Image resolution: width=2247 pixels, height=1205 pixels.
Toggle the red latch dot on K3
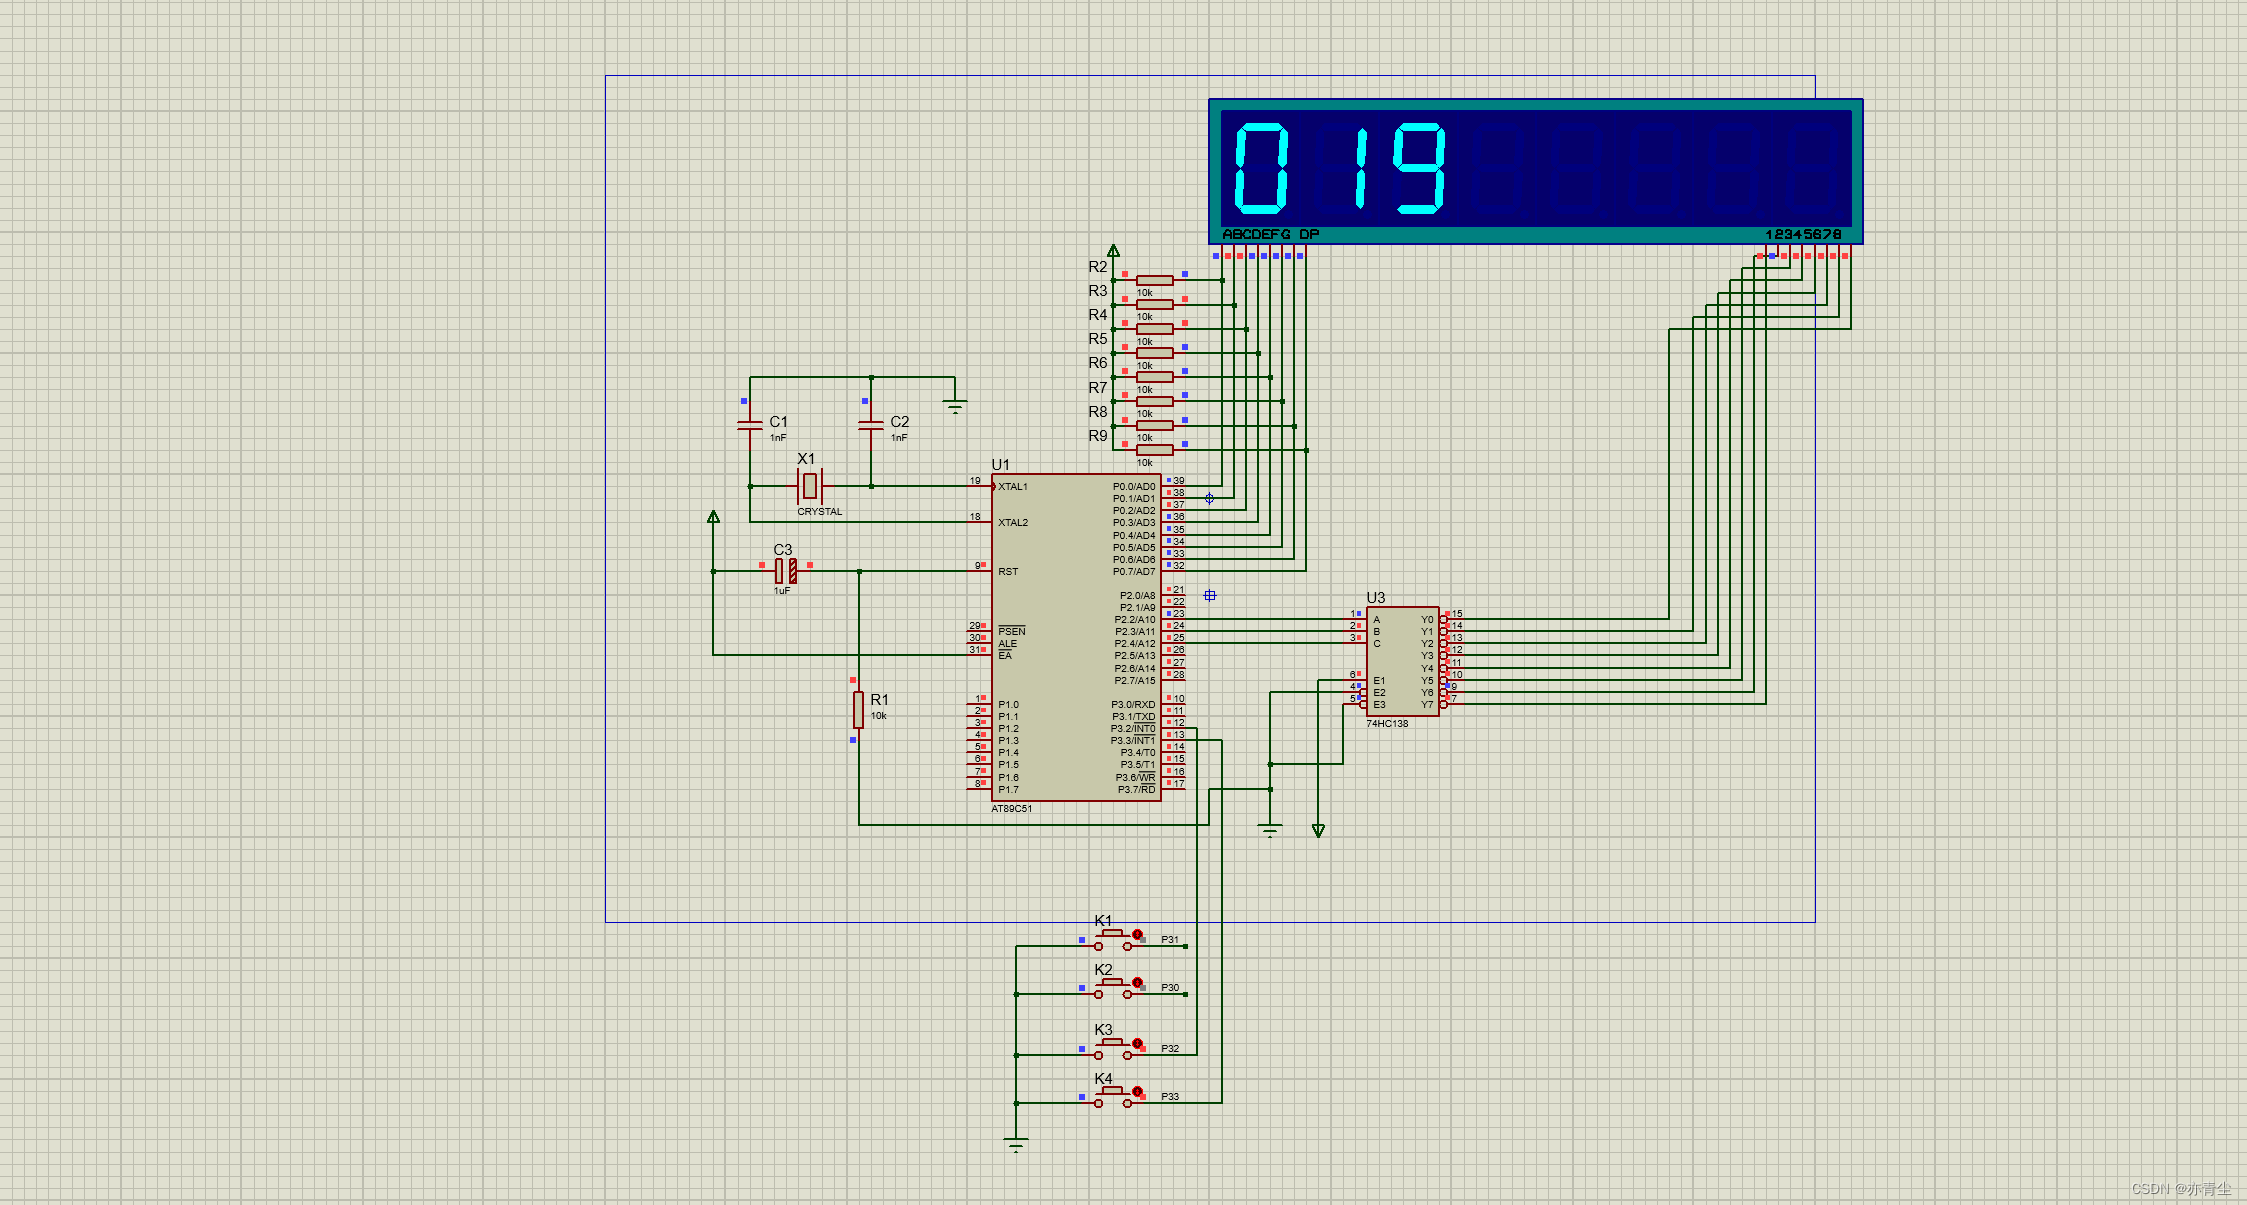pyautogui.click(x=1137, y=1043)
